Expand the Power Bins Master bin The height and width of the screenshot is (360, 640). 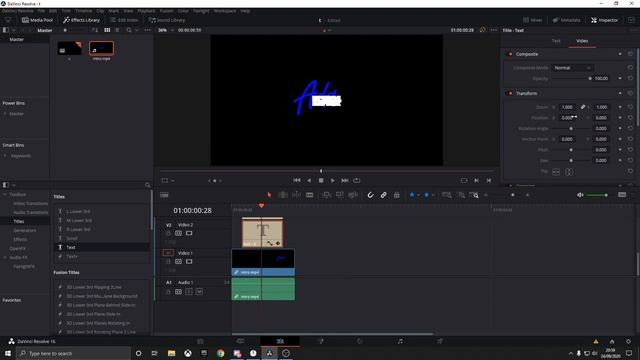[x=5, y=114]
